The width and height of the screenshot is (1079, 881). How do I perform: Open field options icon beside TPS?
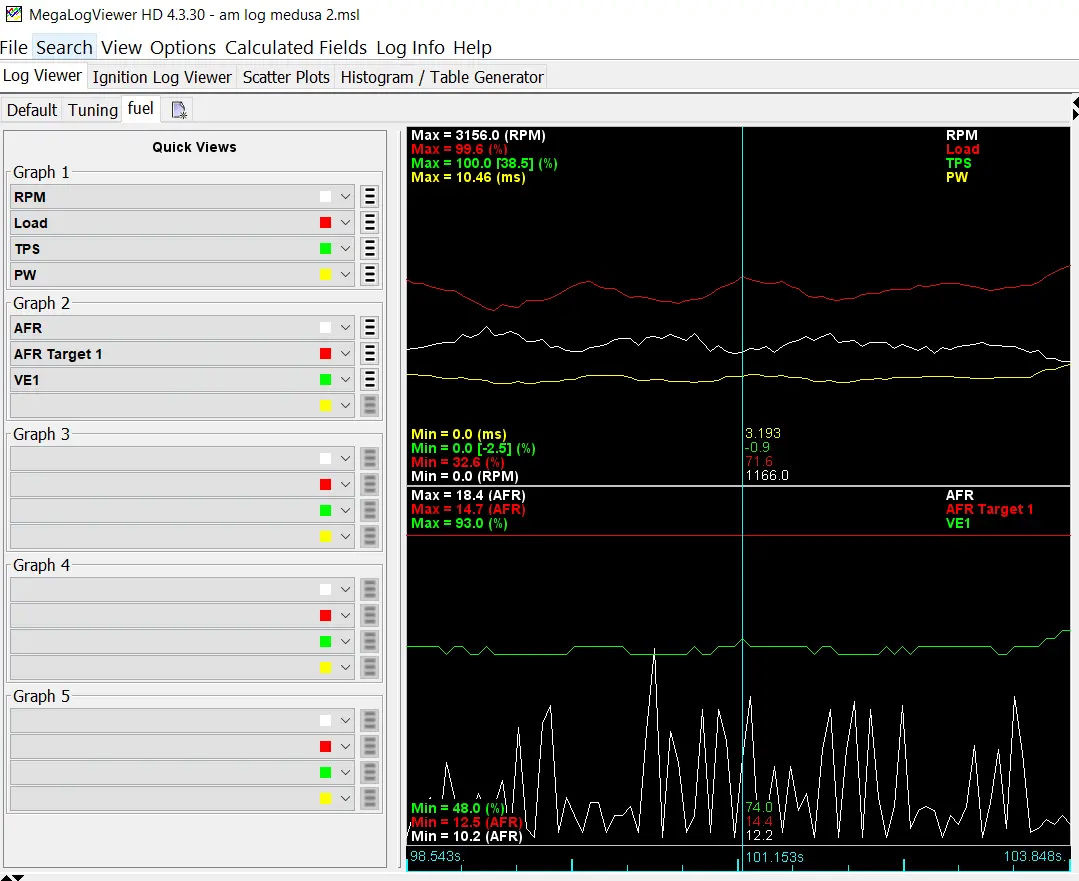pyautogui.click(x=370, y=249)
